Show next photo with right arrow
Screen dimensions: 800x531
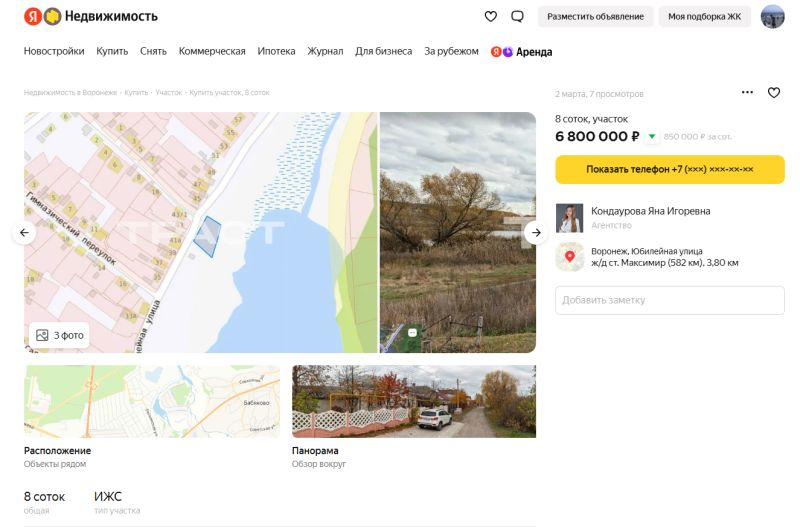535,233
